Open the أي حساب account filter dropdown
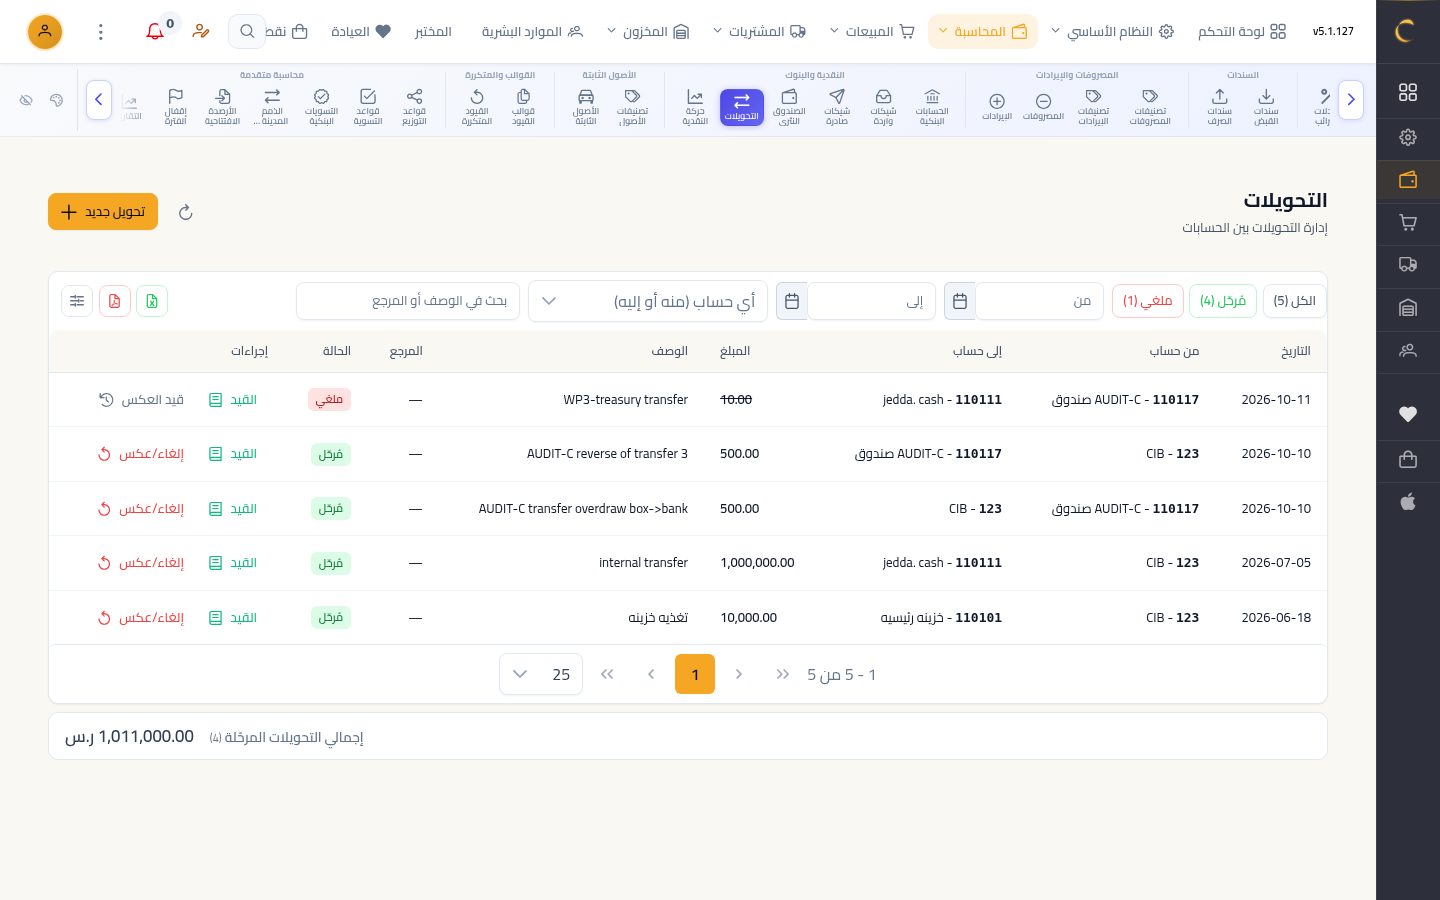 [x=648, y=301]
